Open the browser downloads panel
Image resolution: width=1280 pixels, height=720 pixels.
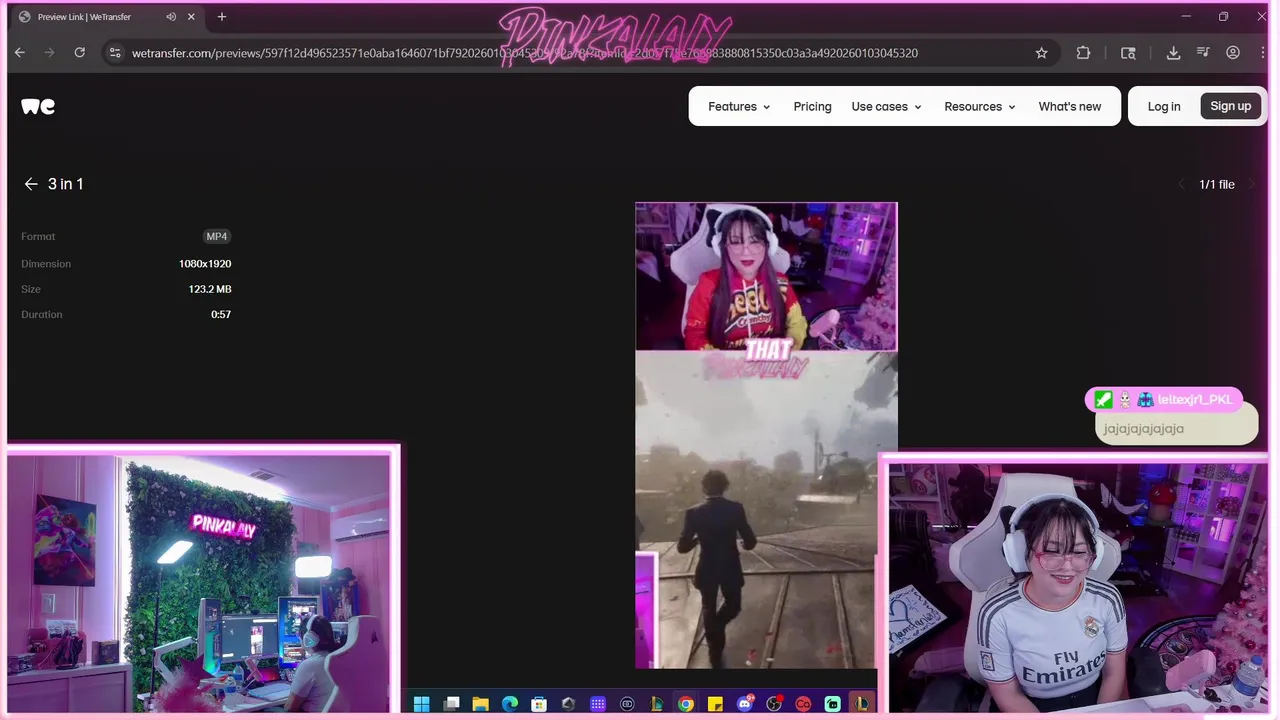(x=1173, y=53)
